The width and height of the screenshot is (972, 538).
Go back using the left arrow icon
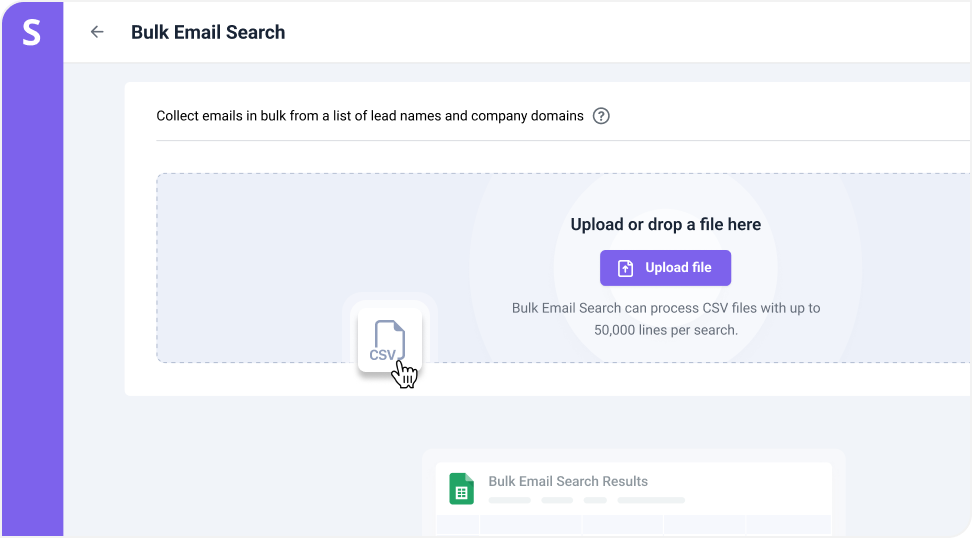(97, 32)
